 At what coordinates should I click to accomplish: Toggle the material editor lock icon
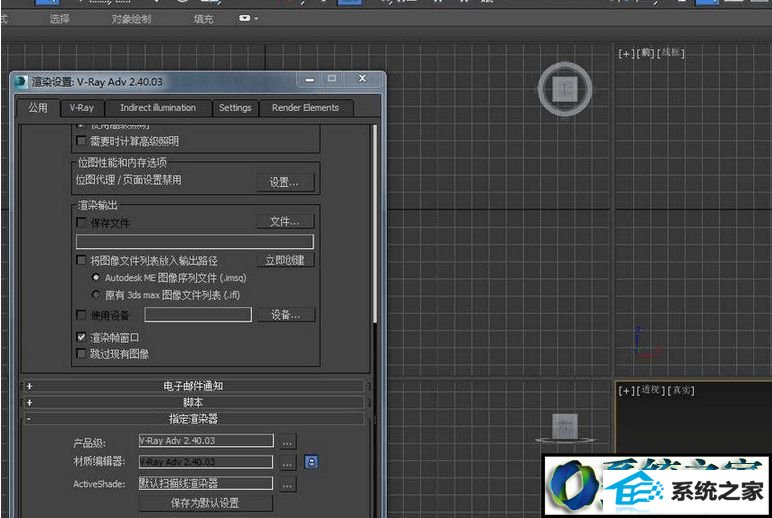click(x=311, y=462)
